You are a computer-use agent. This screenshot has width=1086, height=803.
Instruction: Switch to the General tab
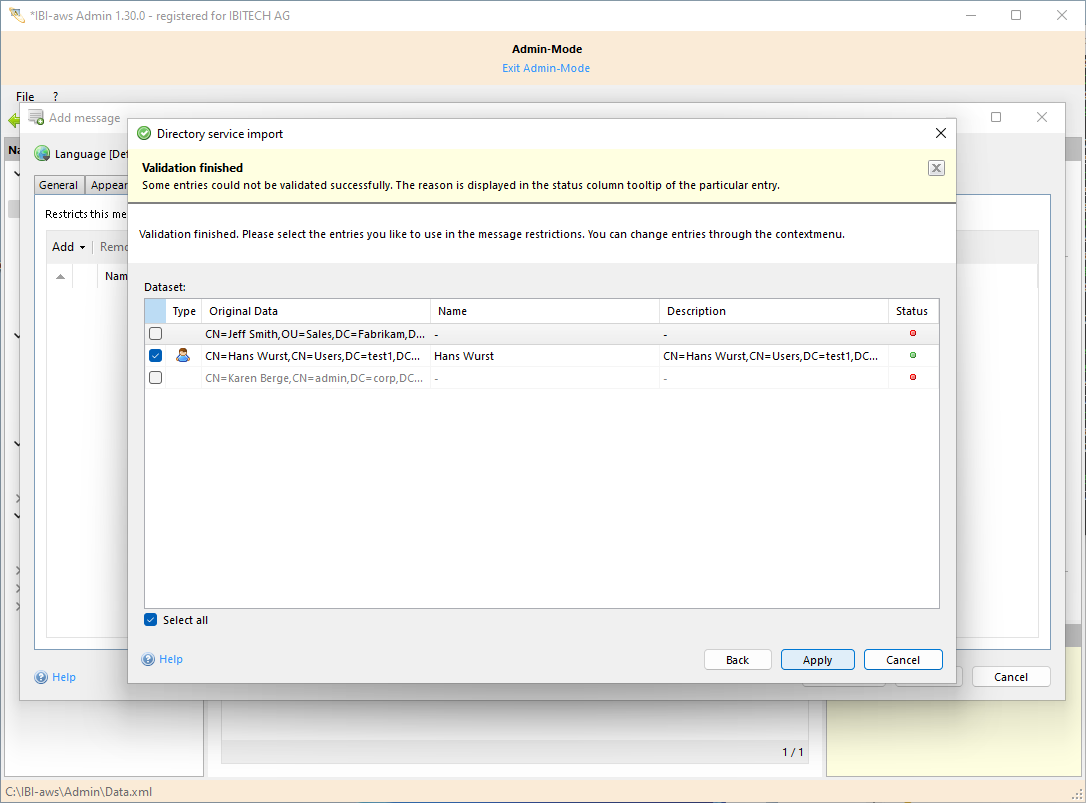tap(59, 185)
